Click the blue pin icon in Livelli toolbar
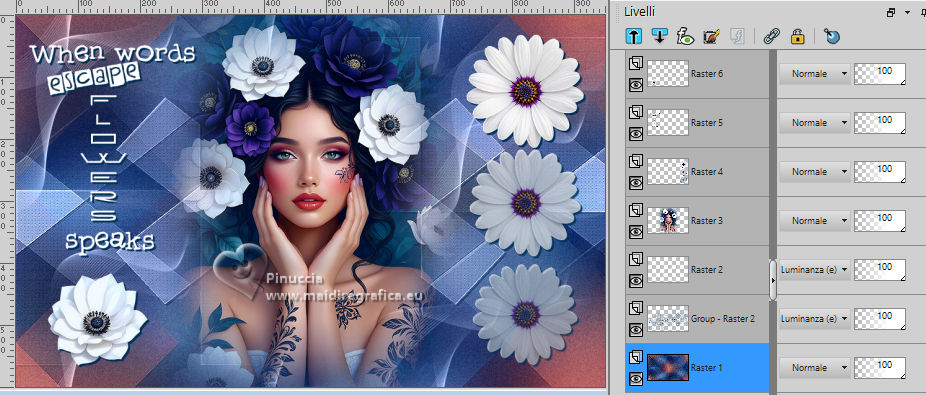The height and width of the screenshot is (395, 926). tap(832, 37)
